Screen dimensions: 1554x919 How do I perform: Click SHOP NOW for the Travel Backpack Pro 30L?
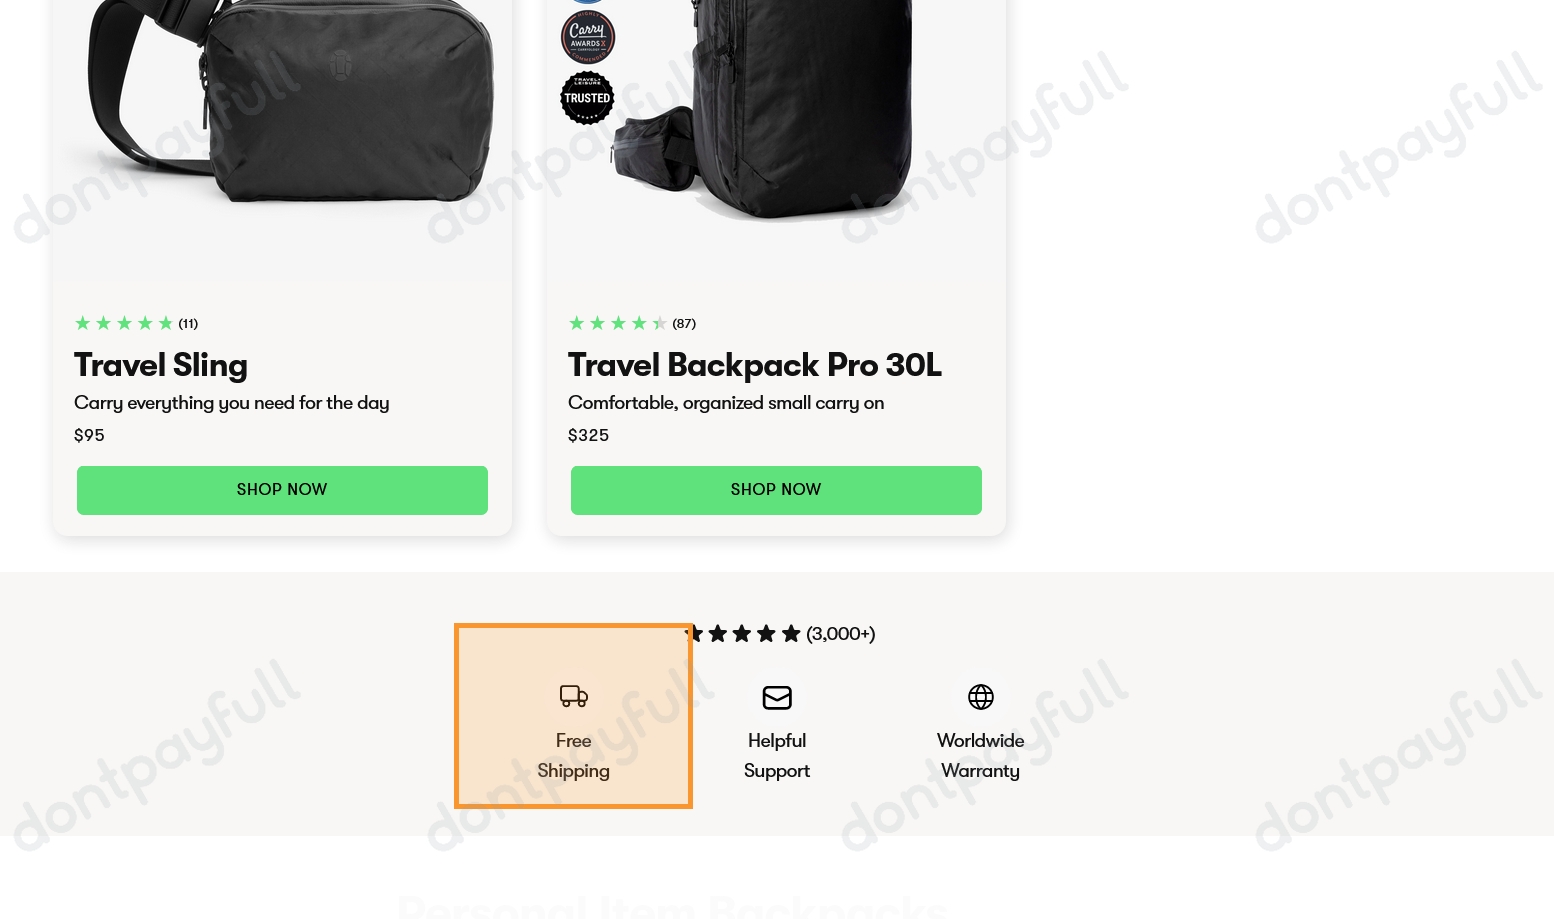coord(776,490)
